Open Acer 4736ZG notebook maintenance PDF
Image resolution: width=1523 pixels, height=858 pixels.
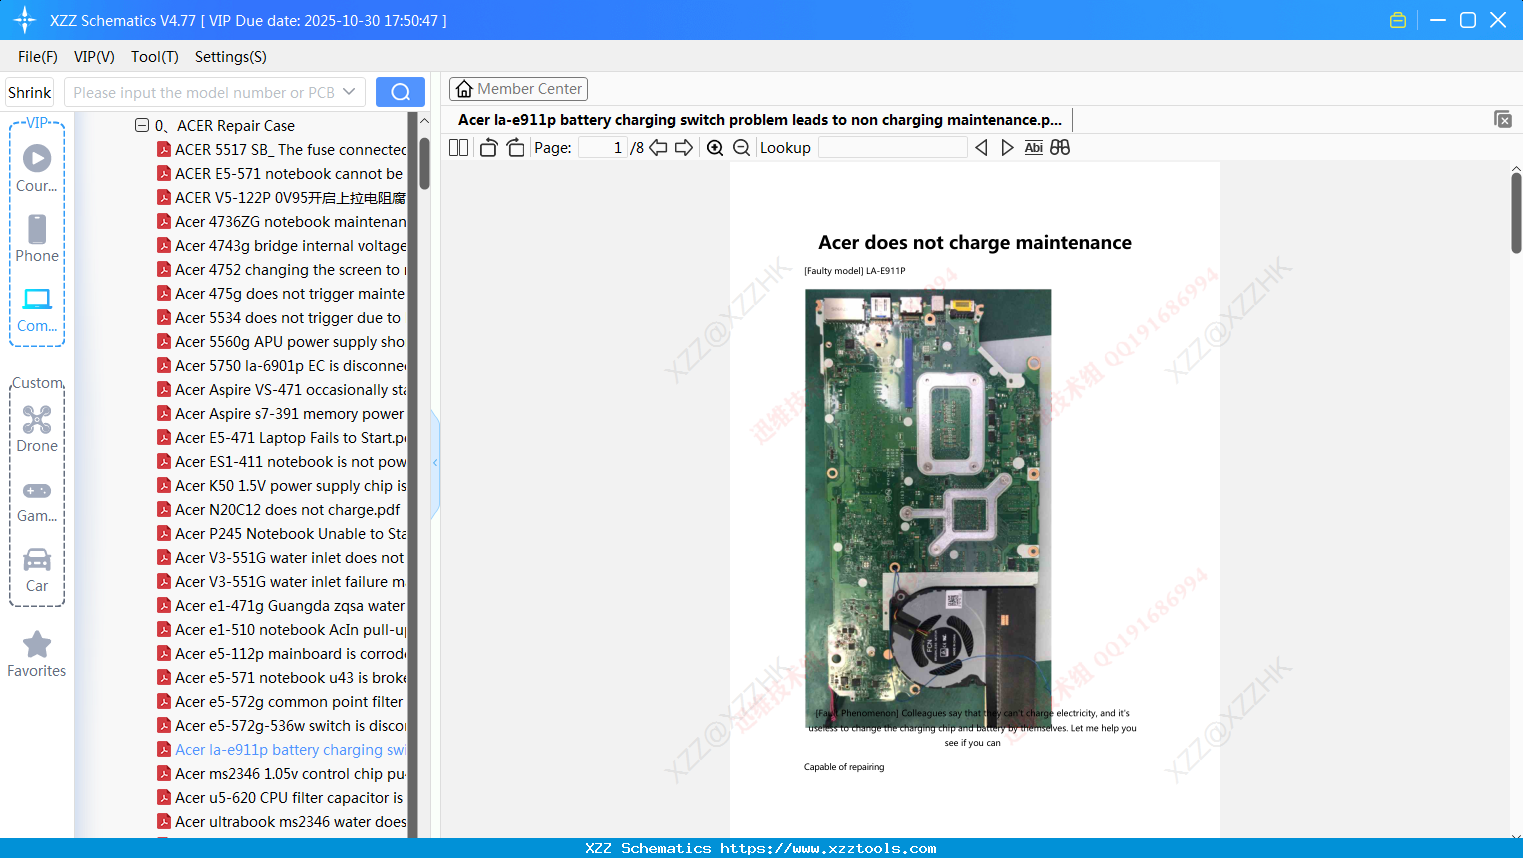pyautogui.click(x=281, y=222)
